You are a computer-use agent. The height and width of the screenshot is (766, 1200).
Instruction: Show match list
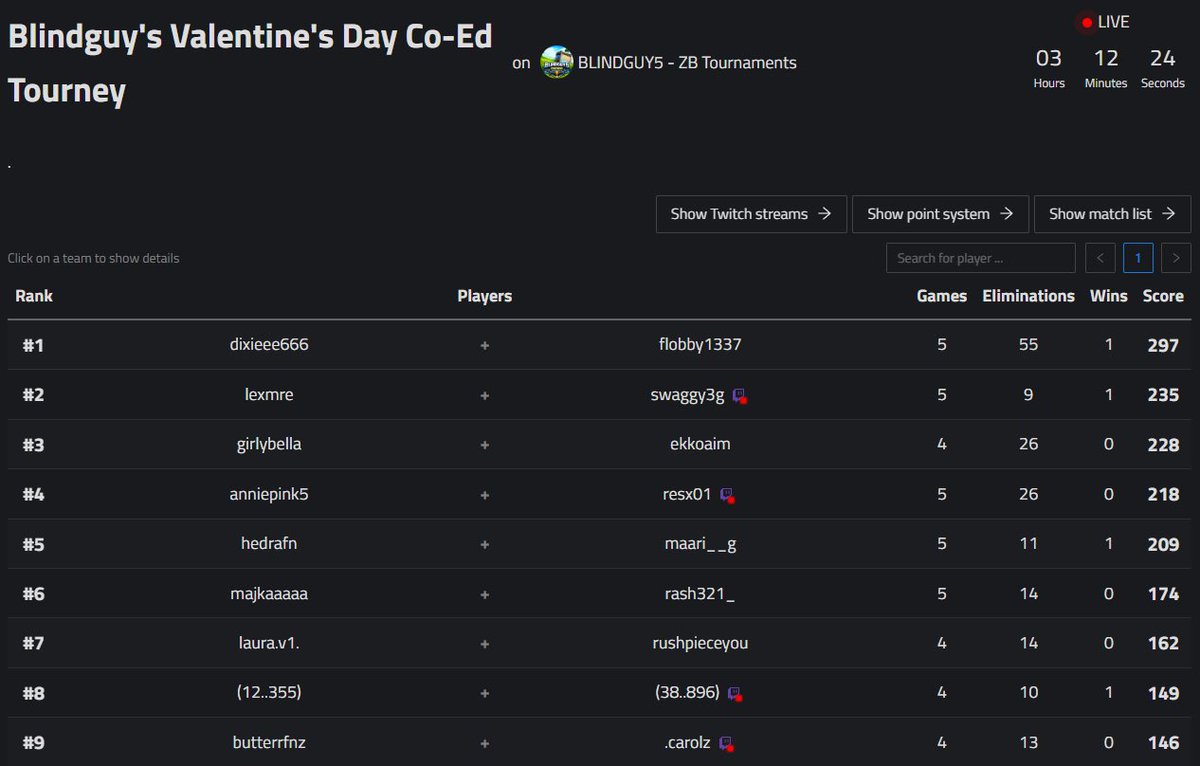click(x=1112, y=214)
